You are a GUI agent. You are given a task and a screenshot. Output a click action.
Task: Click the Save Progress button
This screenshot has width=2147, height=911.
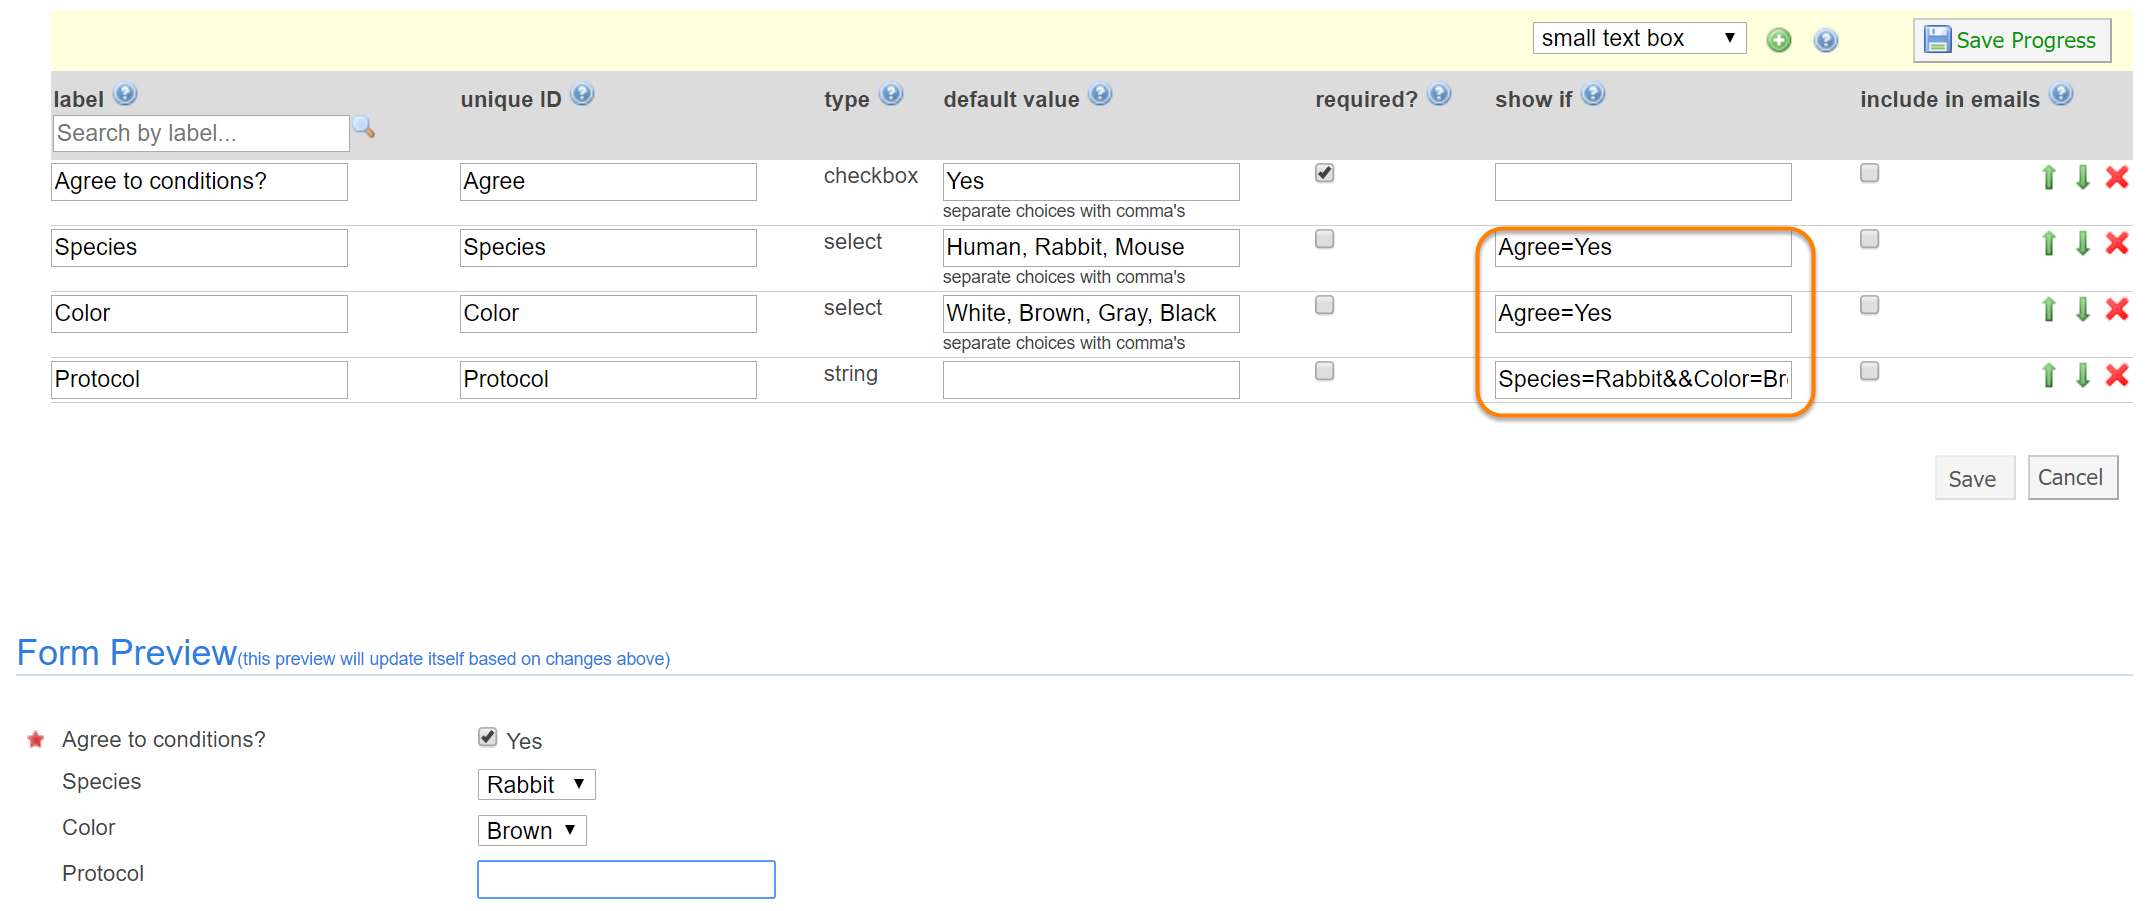2011,40
